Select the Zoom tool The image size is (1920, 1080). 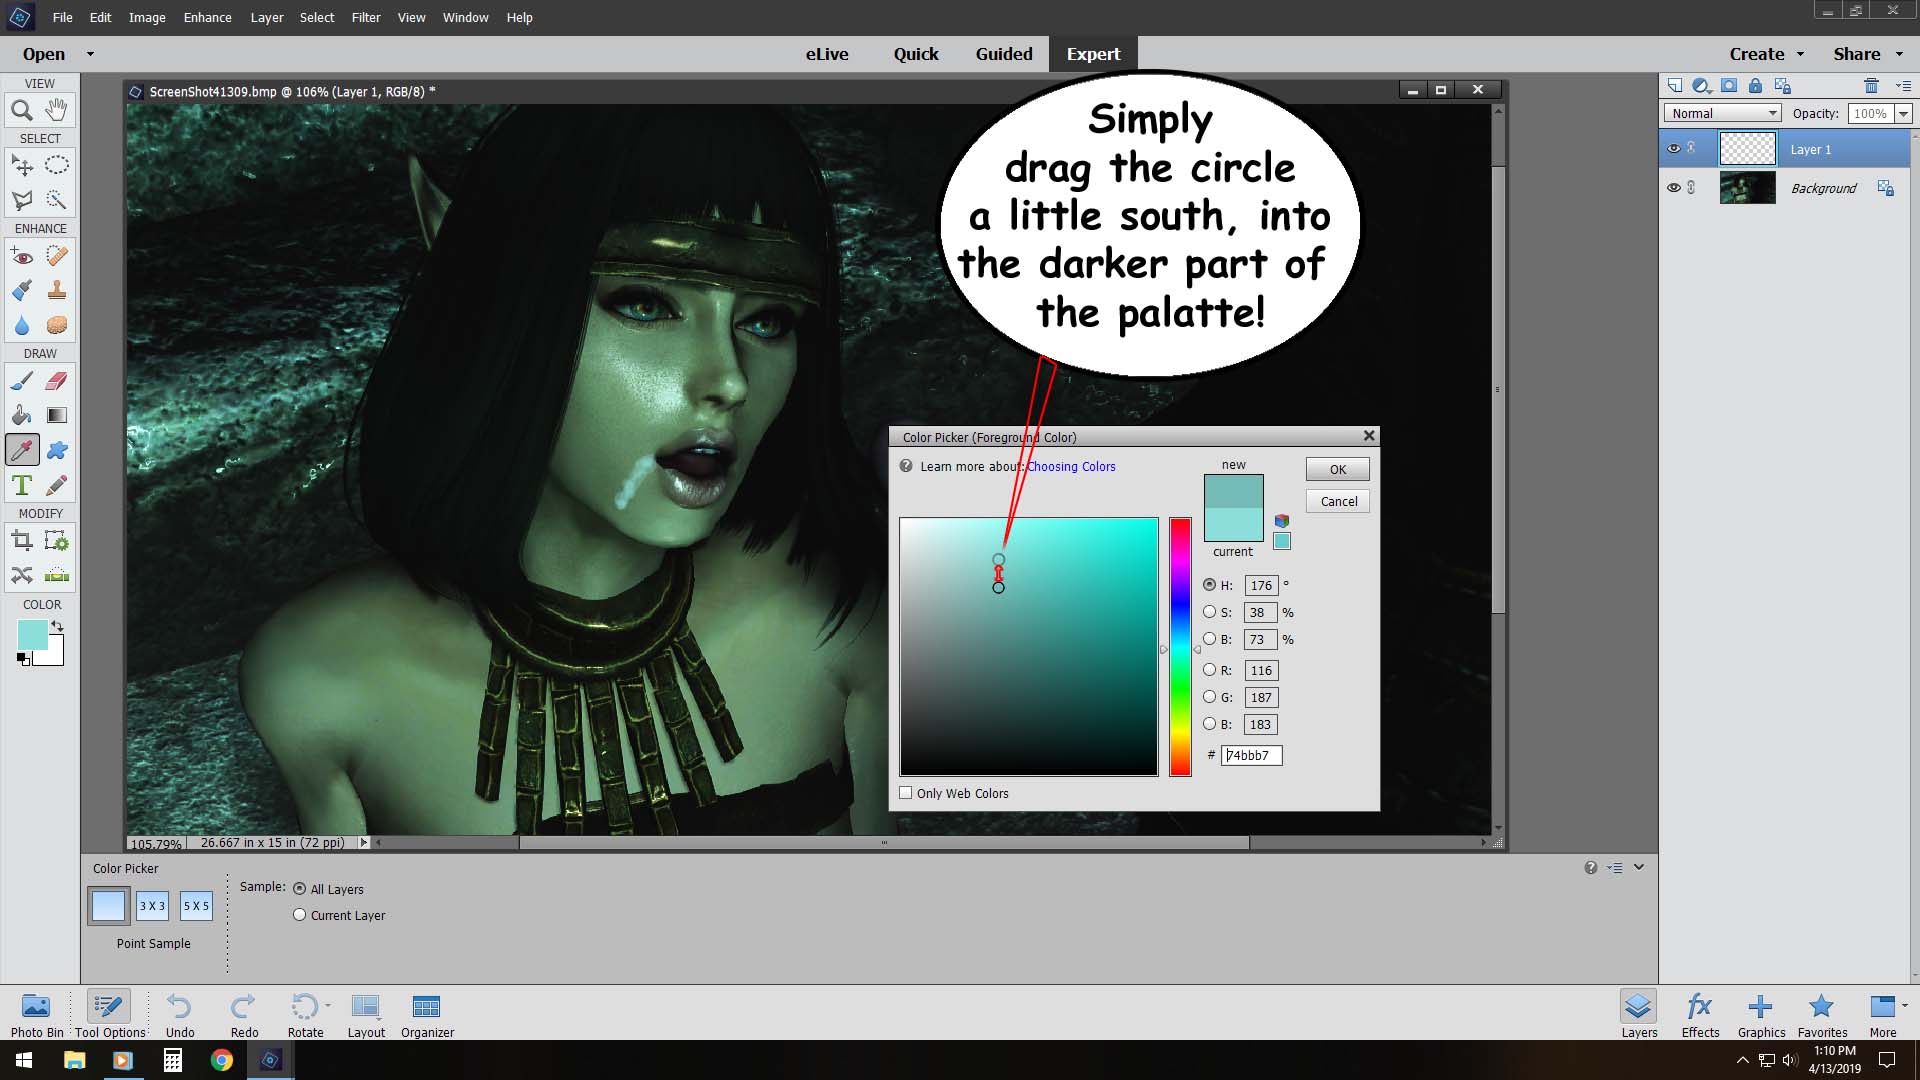pyautogui.click(x=22, y=111)
